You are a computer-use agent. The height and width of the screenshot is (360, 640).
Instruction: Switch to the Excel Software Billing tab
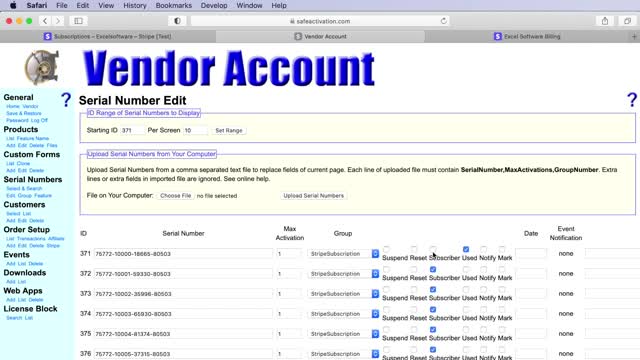coord(527,36)
